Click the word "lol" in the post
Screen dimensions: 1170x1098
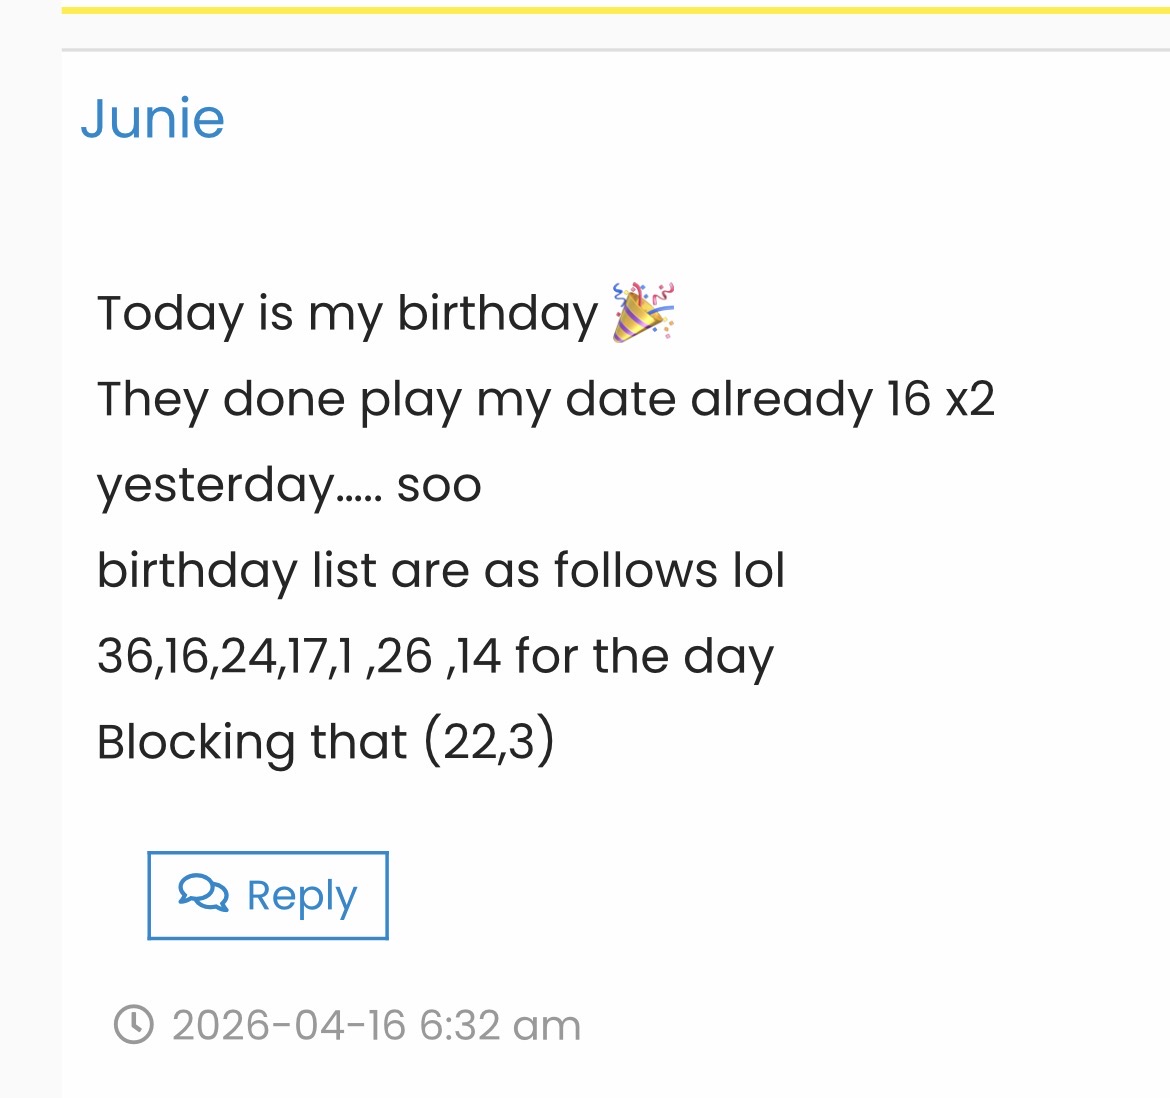(x=759, y=570)
